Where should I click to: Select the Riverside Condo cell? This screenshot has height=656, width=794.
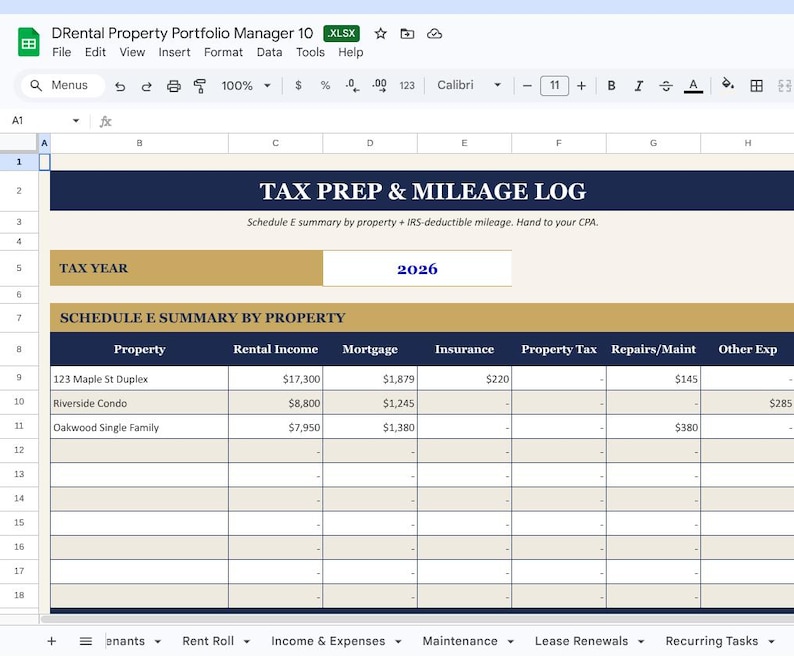pyautogui.click(x=139, y=403)
